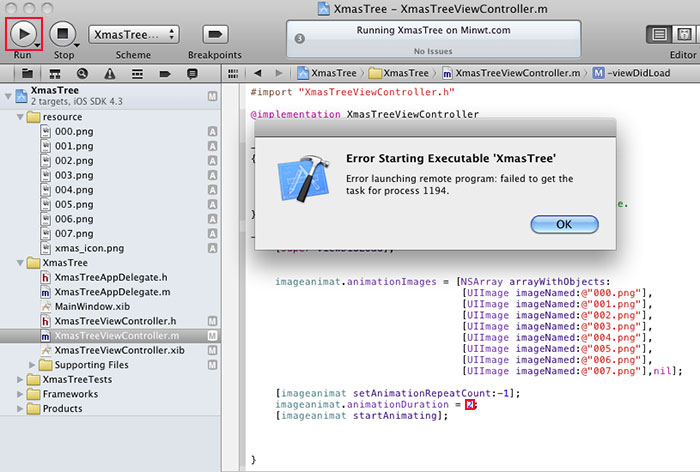Click the A status badge of 000.png
The width and height of the screenshot is (700, 472).
212,131
